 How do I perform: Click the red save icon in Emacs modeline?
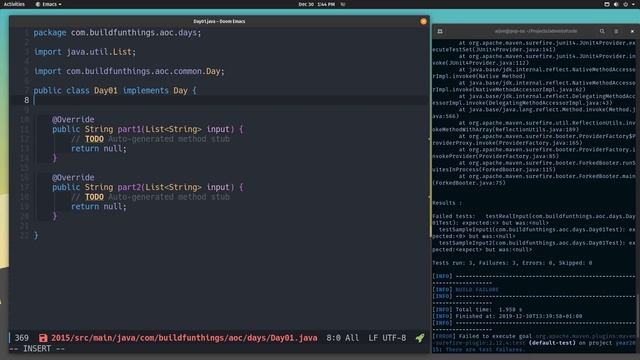point(43,338)
